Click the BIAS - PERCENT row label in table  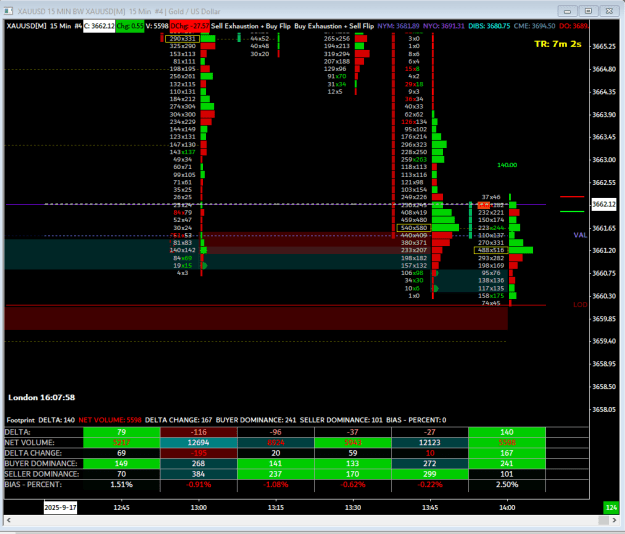click(33, 485)
